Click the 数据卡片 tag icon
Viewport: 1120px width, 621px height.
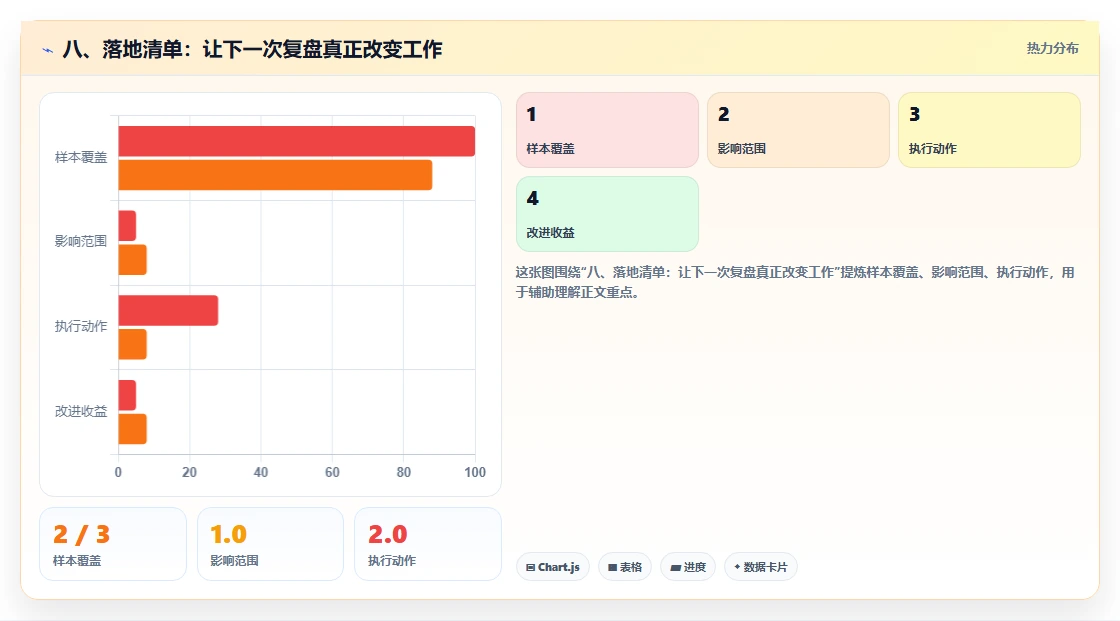pos(737,567)
